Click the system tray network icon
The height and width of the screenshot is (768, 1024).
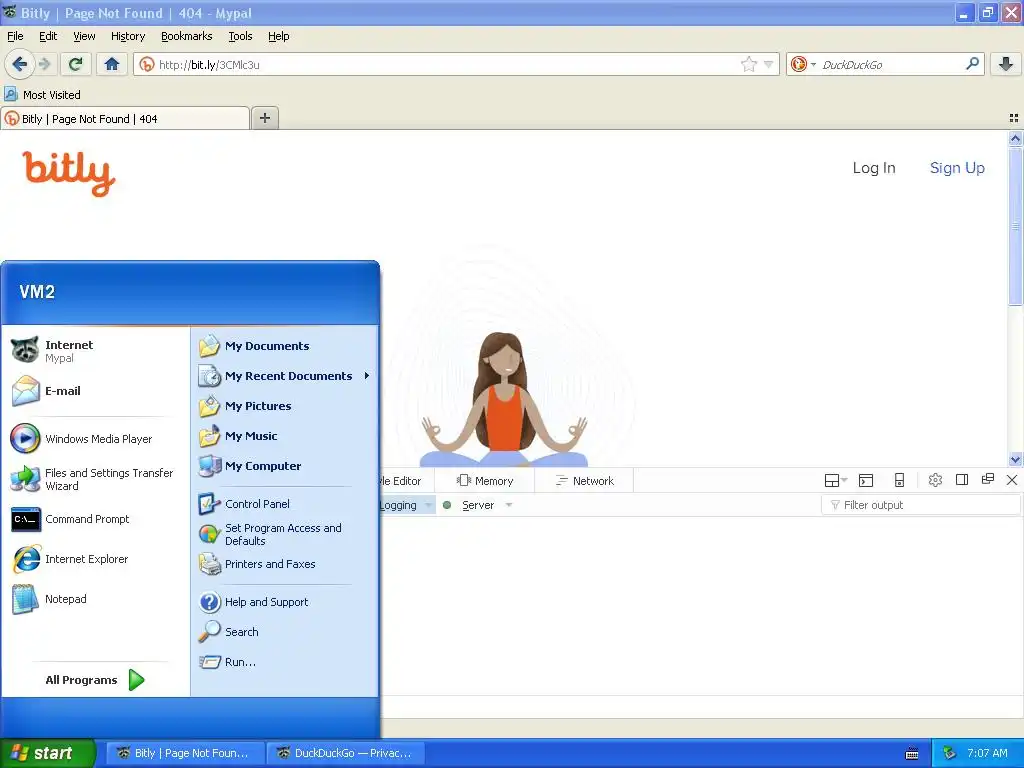(950, 753)
